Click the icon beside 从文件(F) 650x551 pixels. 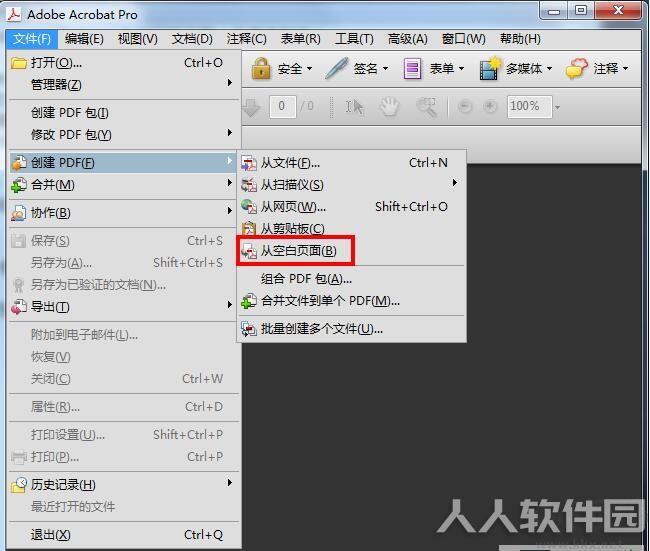click(249, 163)
